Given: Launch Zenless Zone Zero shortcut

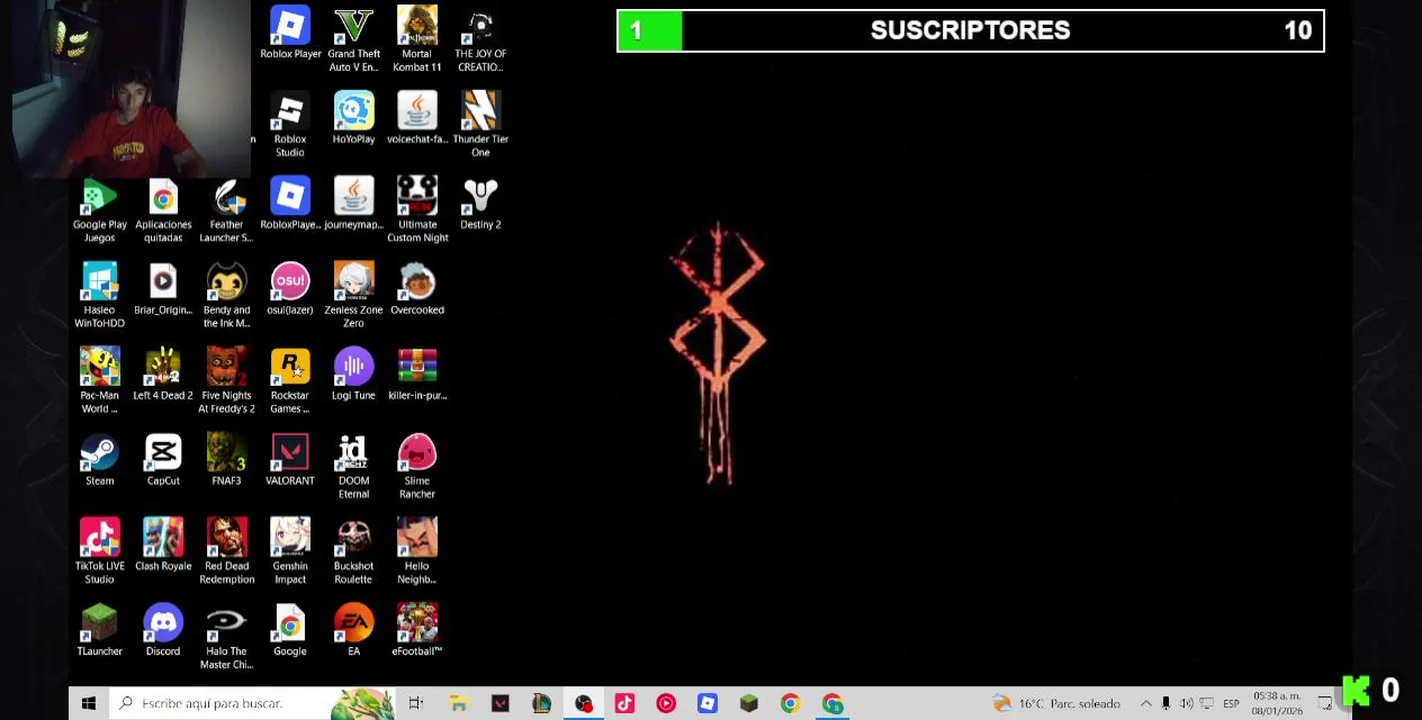Looking at the screenshot, I should [353, 296].
